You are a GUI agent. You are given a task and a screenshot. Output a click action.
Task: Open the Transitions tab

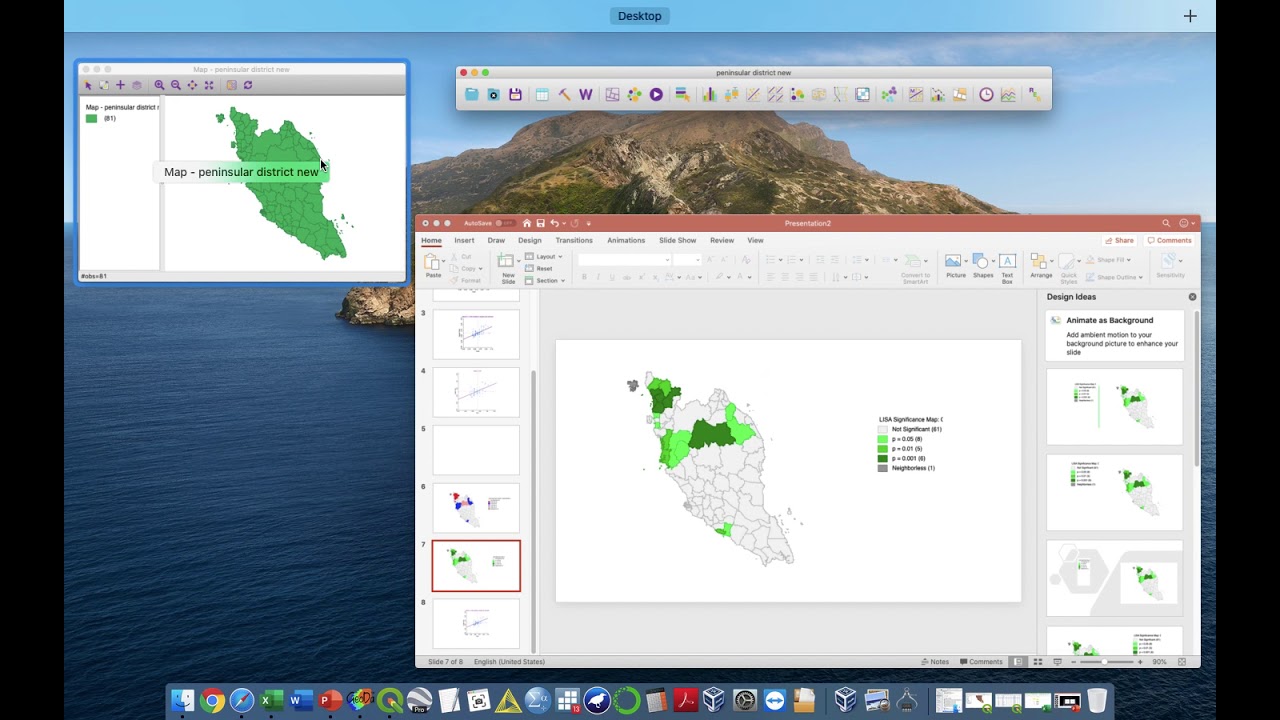coord(574,240)
